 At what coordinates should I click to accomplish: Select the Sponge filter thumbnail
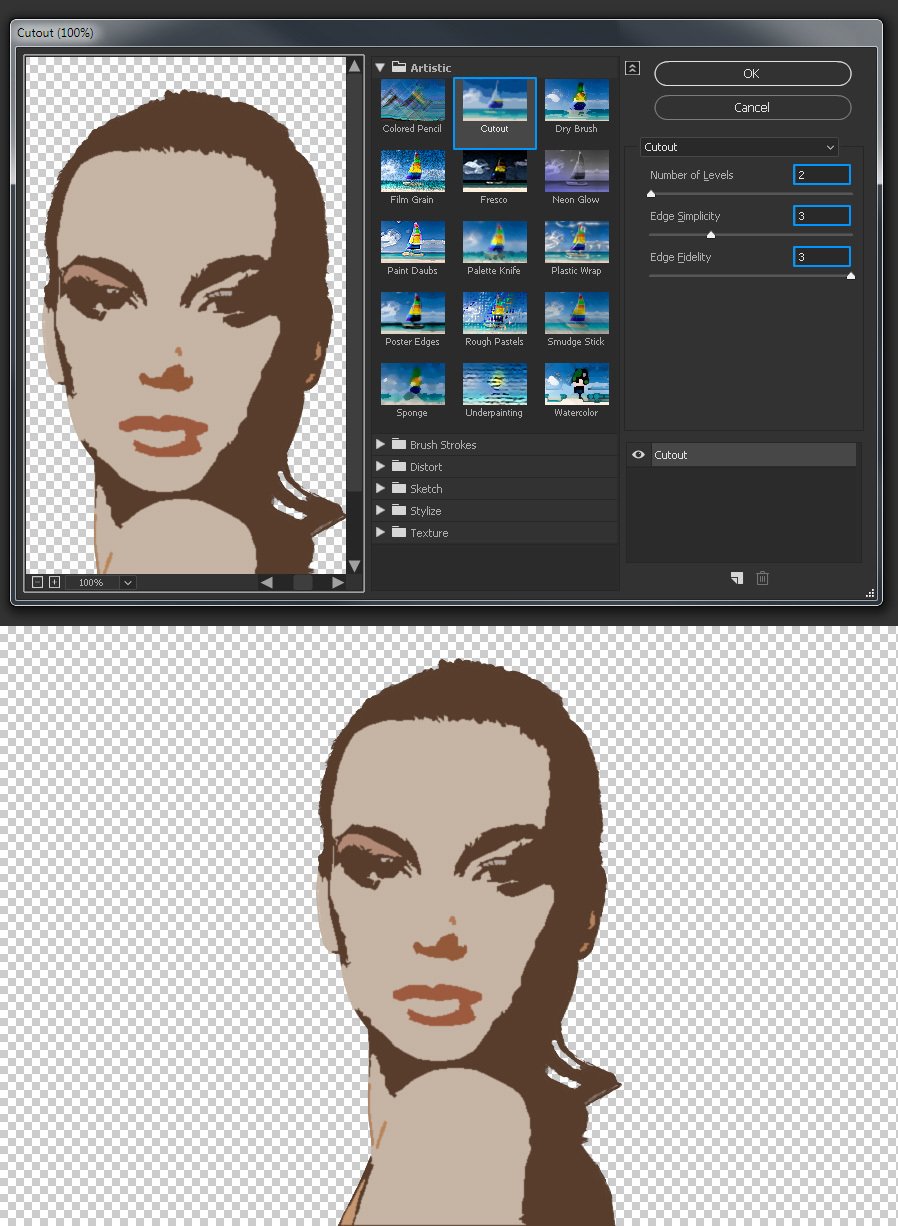point(412,384)
